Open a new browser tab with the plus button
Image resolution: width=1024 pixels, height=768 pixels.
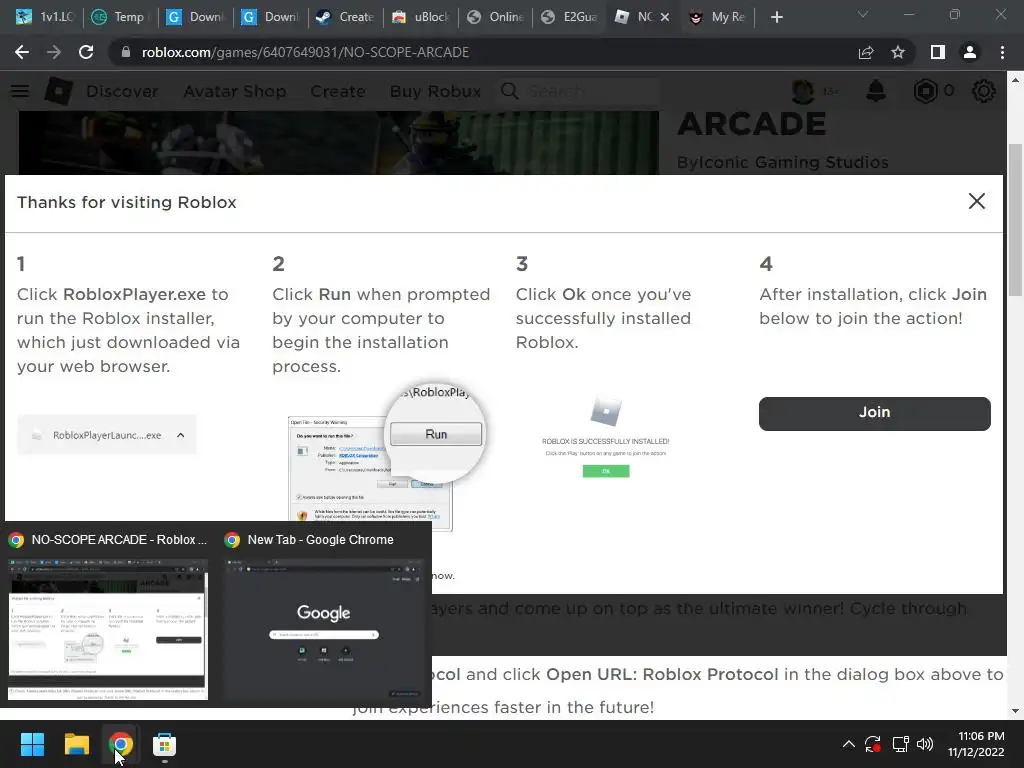pyautogui.click(x=776, y=17)
